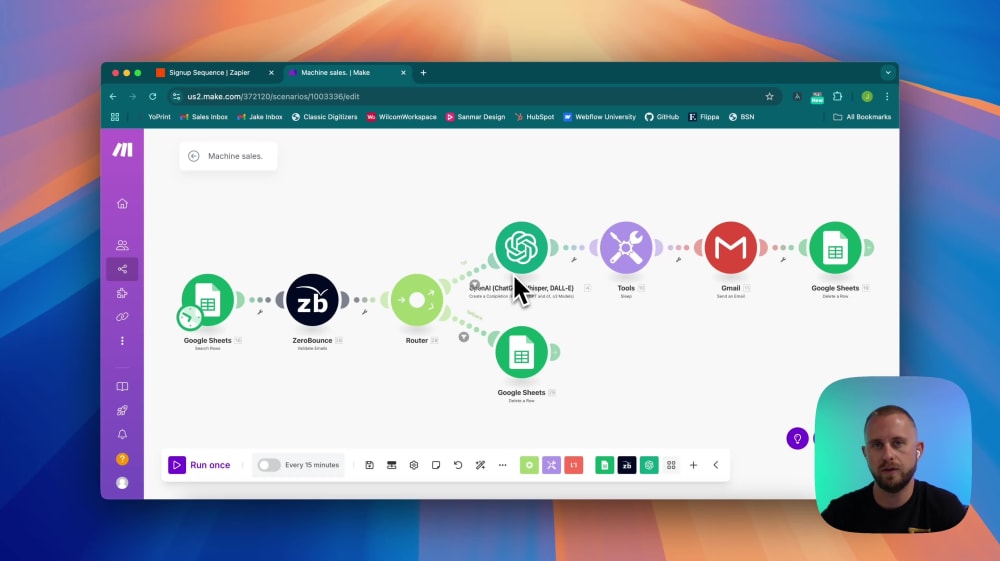This screenshot has width=1000, height=561.
Task: Click the Google Sheets favorite in toolbar
Action: 605,465
